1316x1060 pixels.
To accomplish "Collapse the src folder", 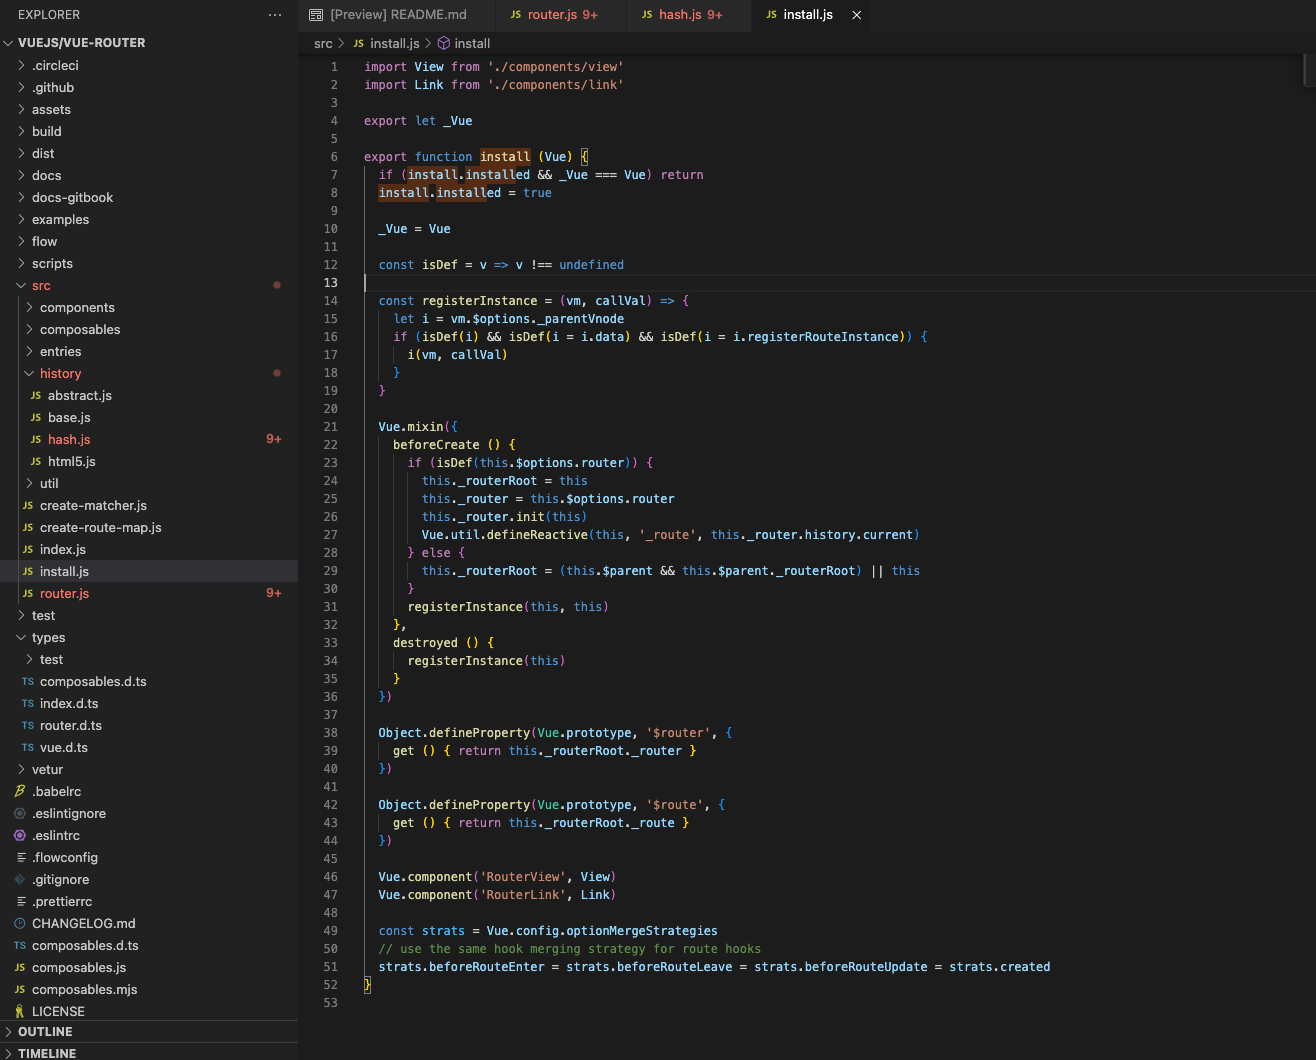I will point(22,286).
